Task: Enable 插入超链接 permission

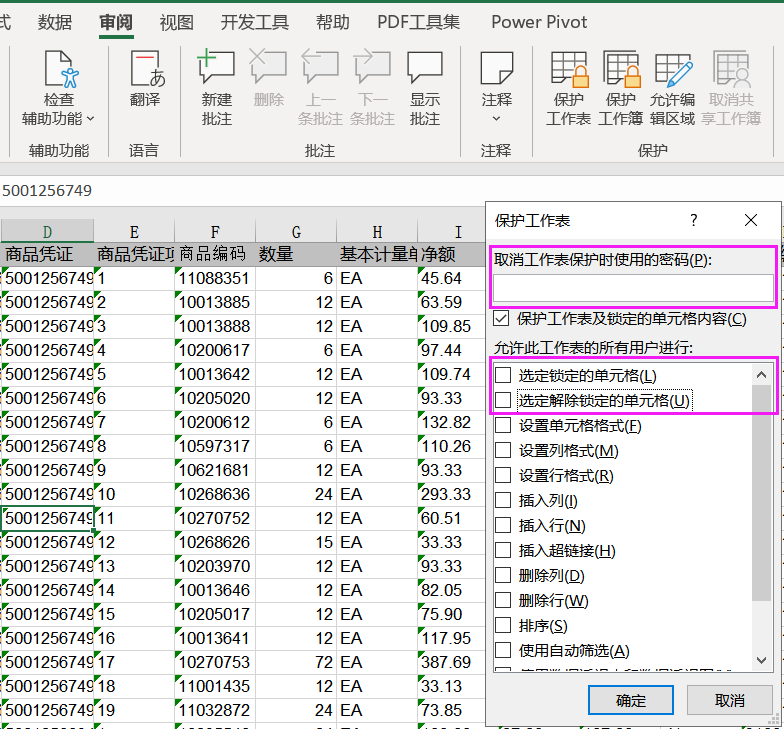Action: [x=503, y=550]
